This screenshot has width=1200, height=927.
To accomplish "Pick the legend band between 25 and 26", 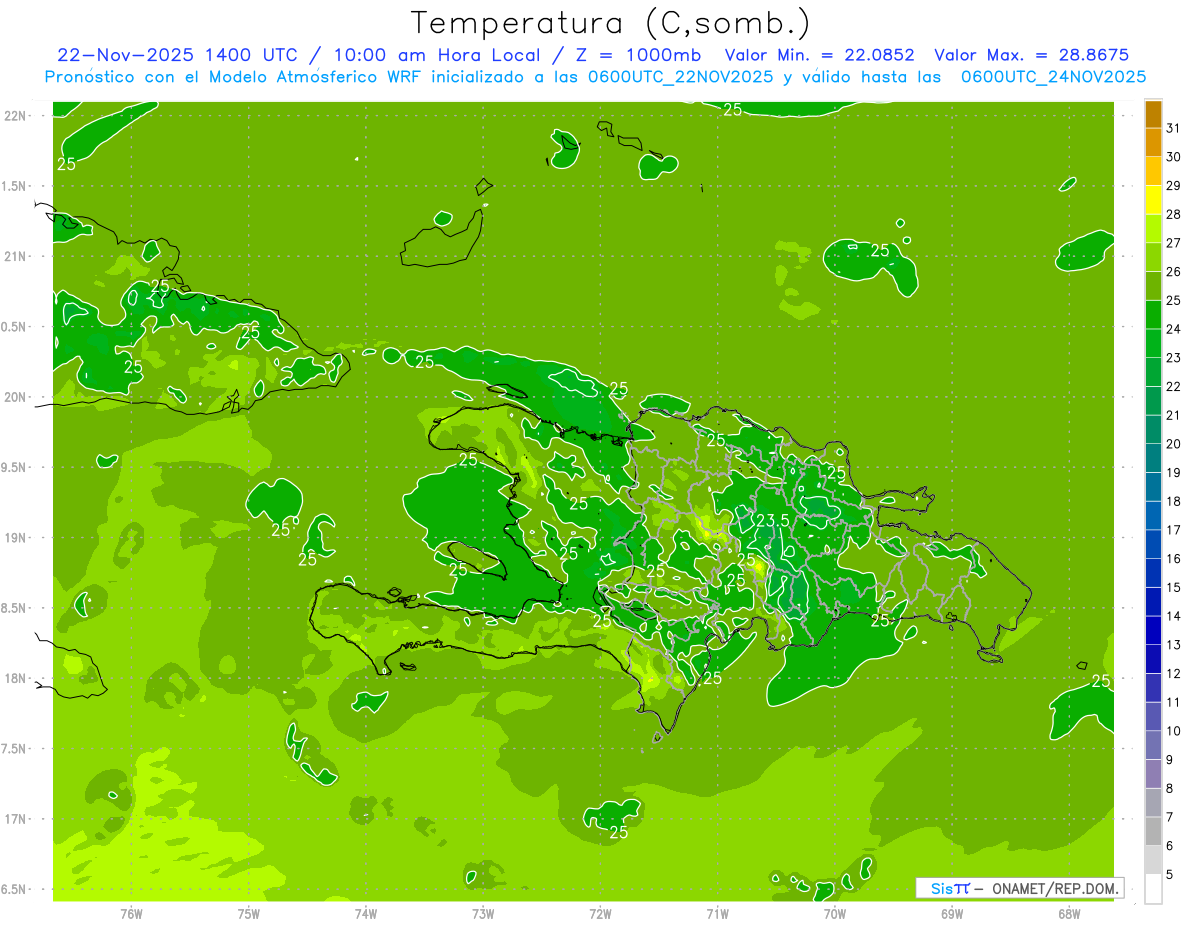I will 1153,287.
